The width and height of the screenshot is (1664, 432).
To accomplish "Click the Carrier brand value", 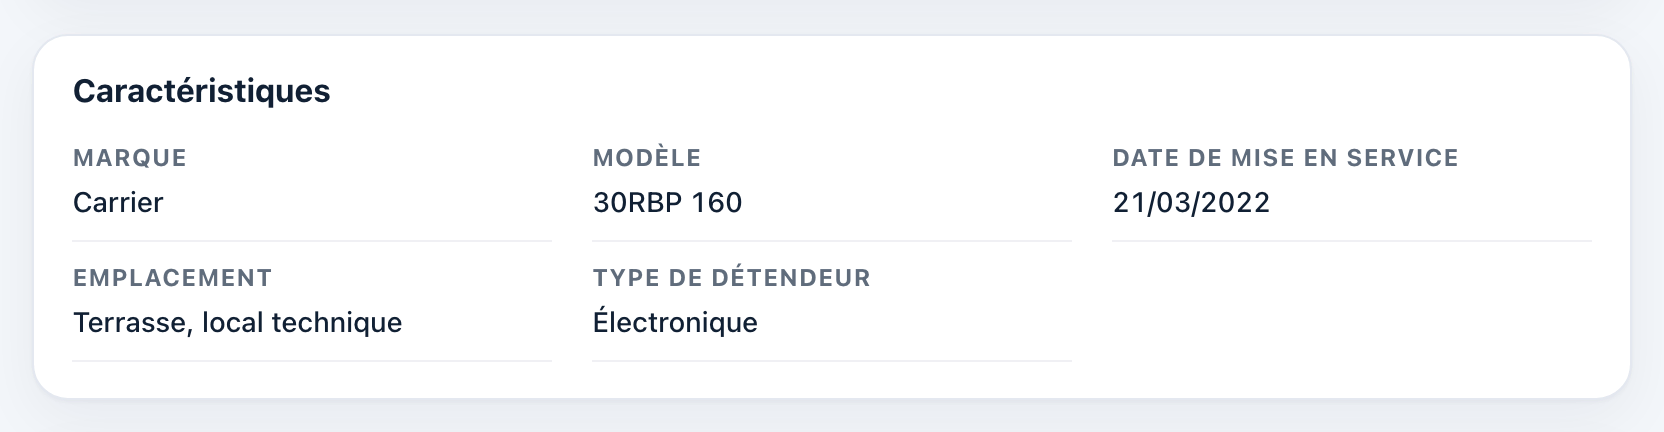I will click(118, 202).
